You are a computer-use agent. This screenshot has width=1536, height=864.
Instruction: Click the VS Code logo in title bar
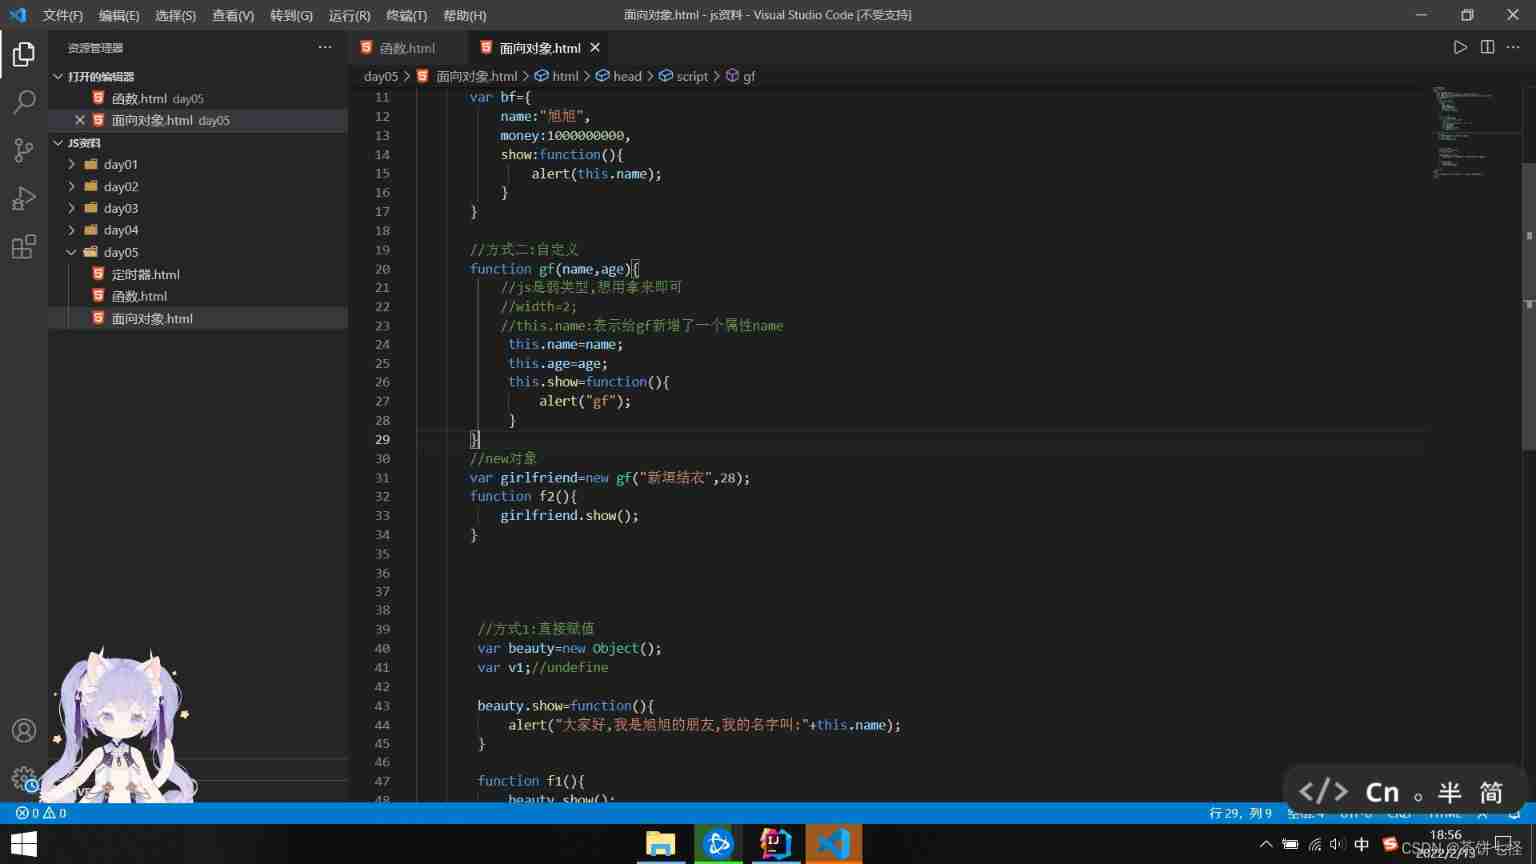coord(17,15)
